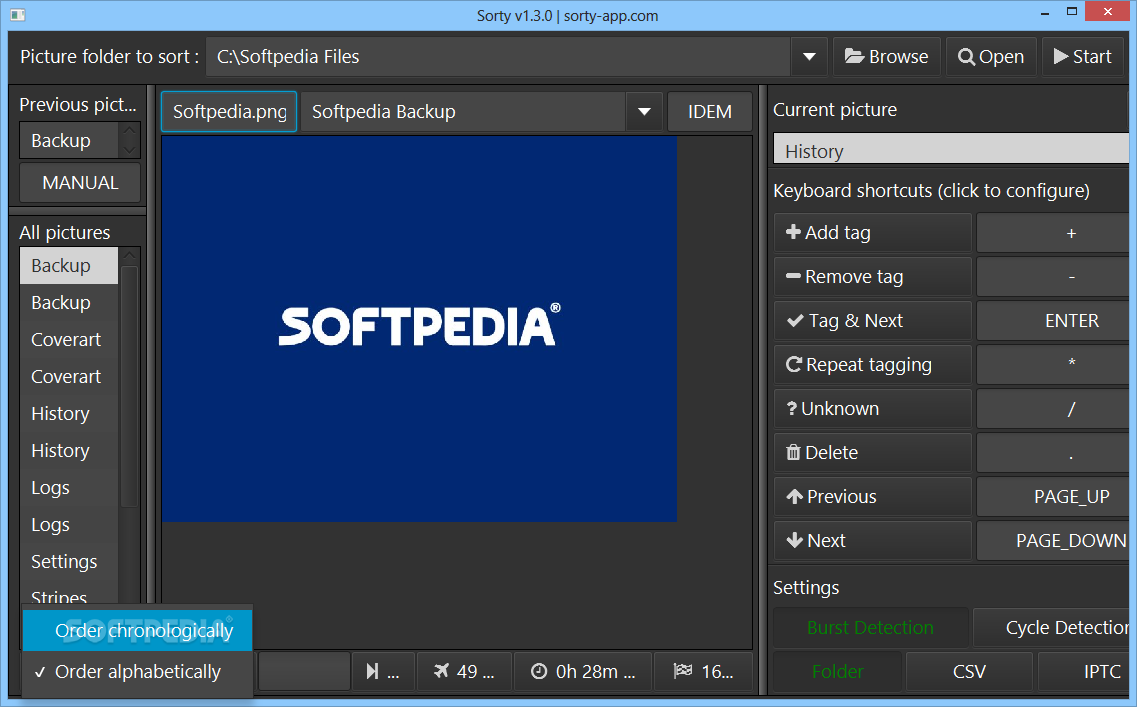Expand the picture folder path dropdown
This screenshot has width=1137, height=707.
coord(809,57)
